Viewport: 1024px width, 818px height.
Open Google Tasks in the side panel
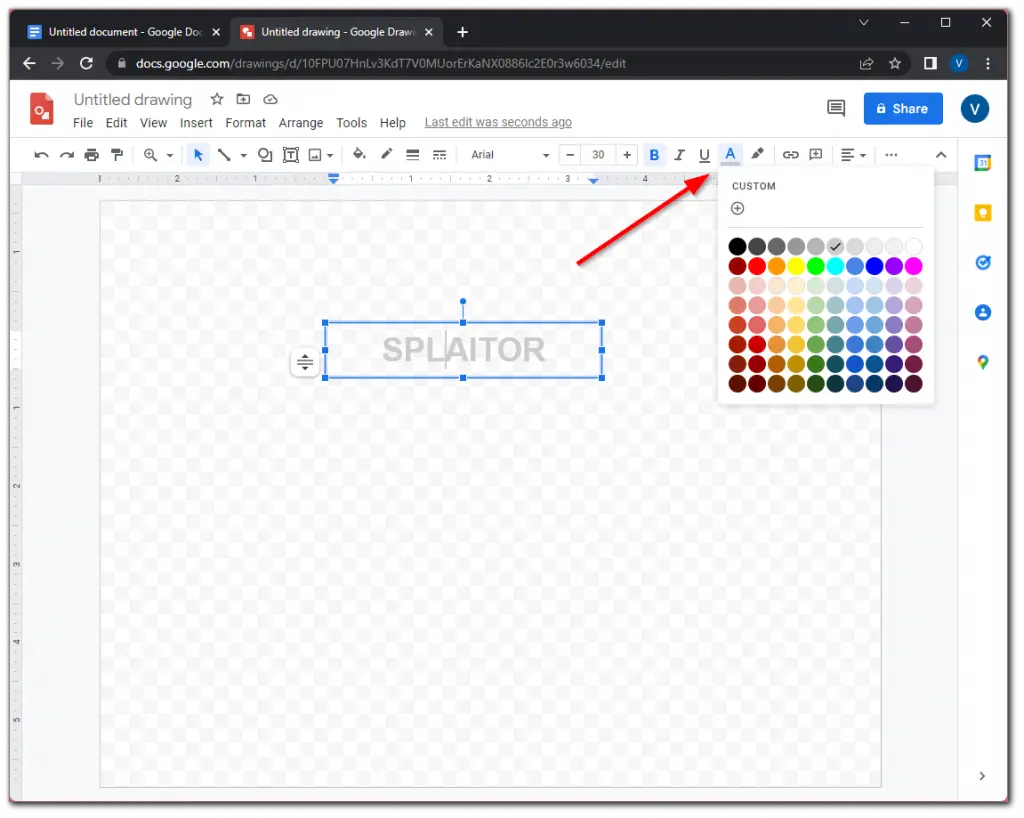(x=982, y=262)
